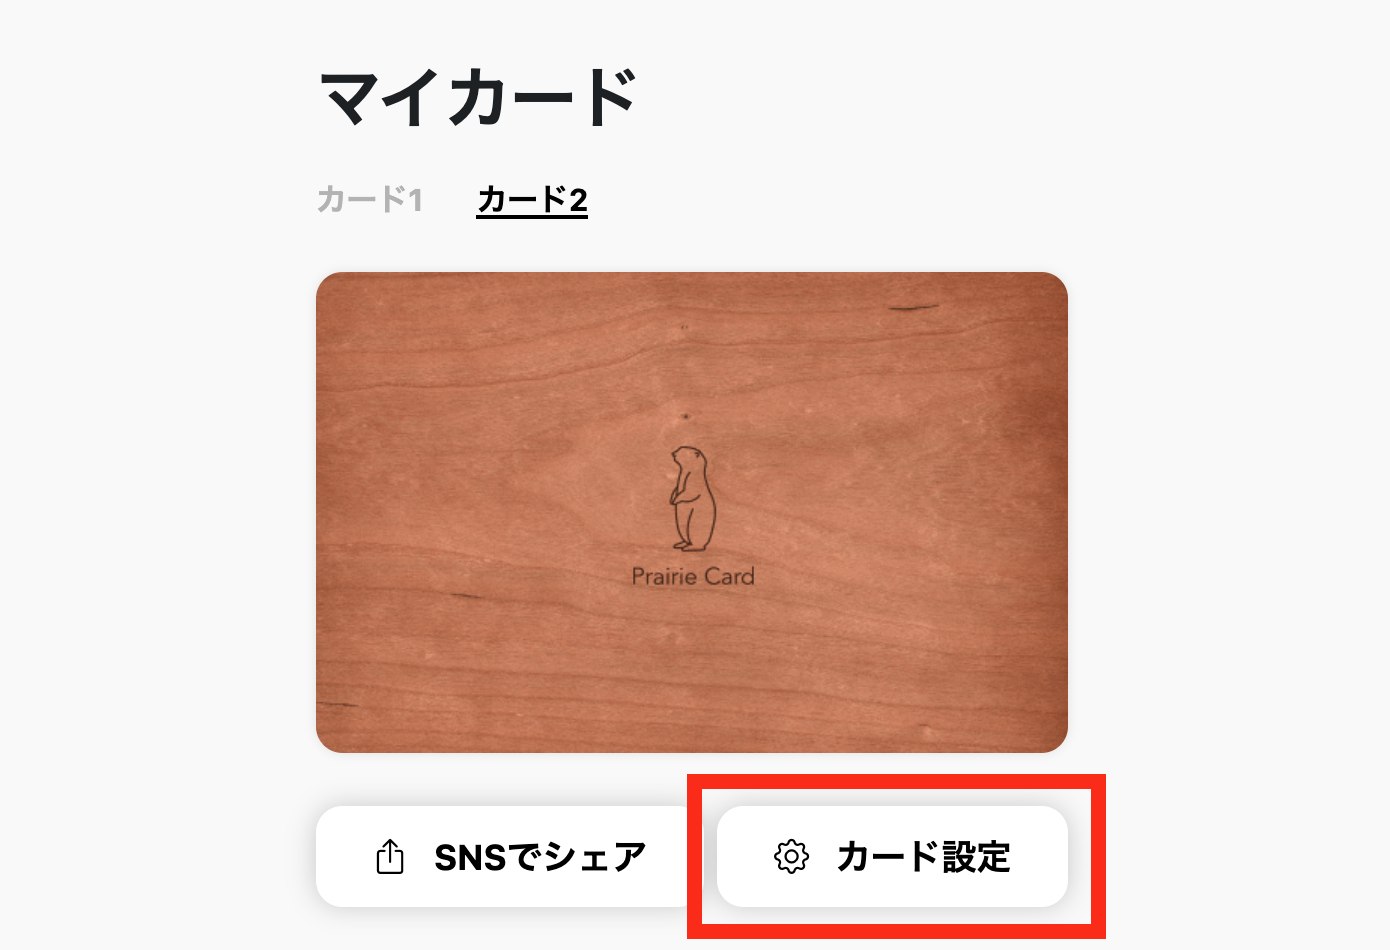
Task: Click the gear icon in カード設定
Action: click(791, 857)
